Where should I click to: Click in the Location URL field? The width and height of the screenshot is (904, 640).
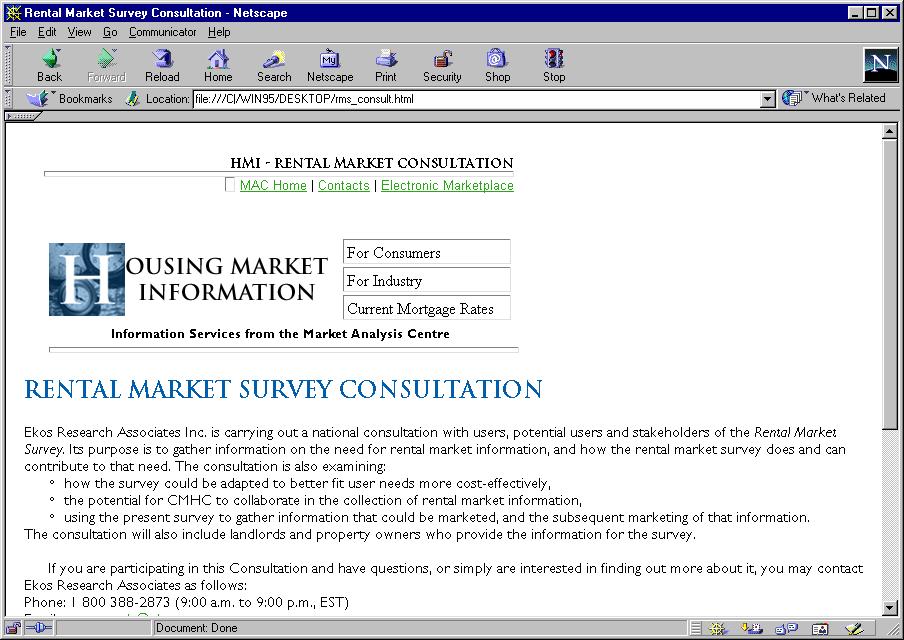tap(476, 99)
